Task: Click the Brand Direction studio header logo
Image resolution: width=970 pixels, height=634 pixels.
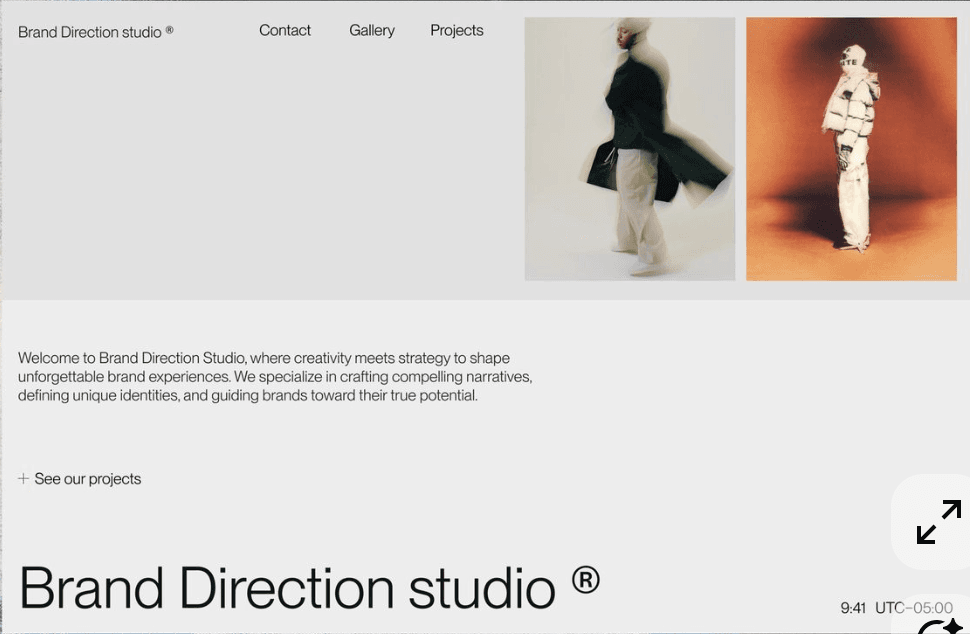Action: pos(90,32)
